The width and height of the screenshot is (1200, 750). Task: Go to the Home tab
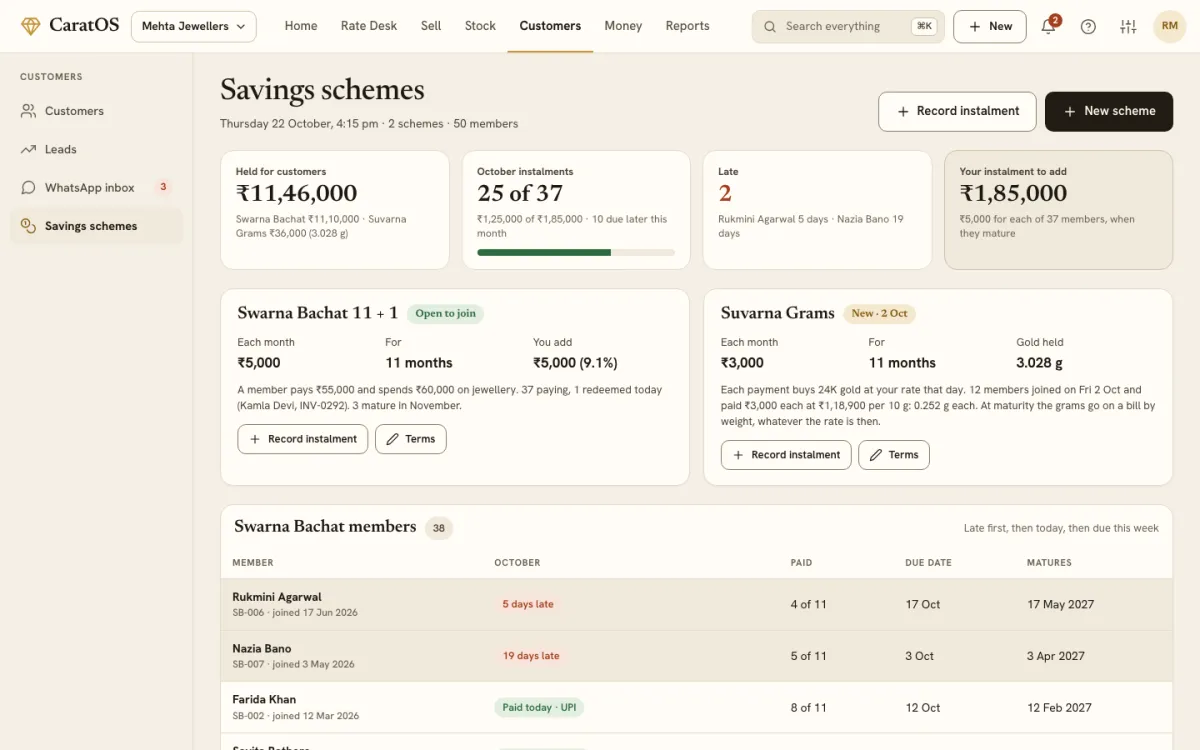pos(301,26)
